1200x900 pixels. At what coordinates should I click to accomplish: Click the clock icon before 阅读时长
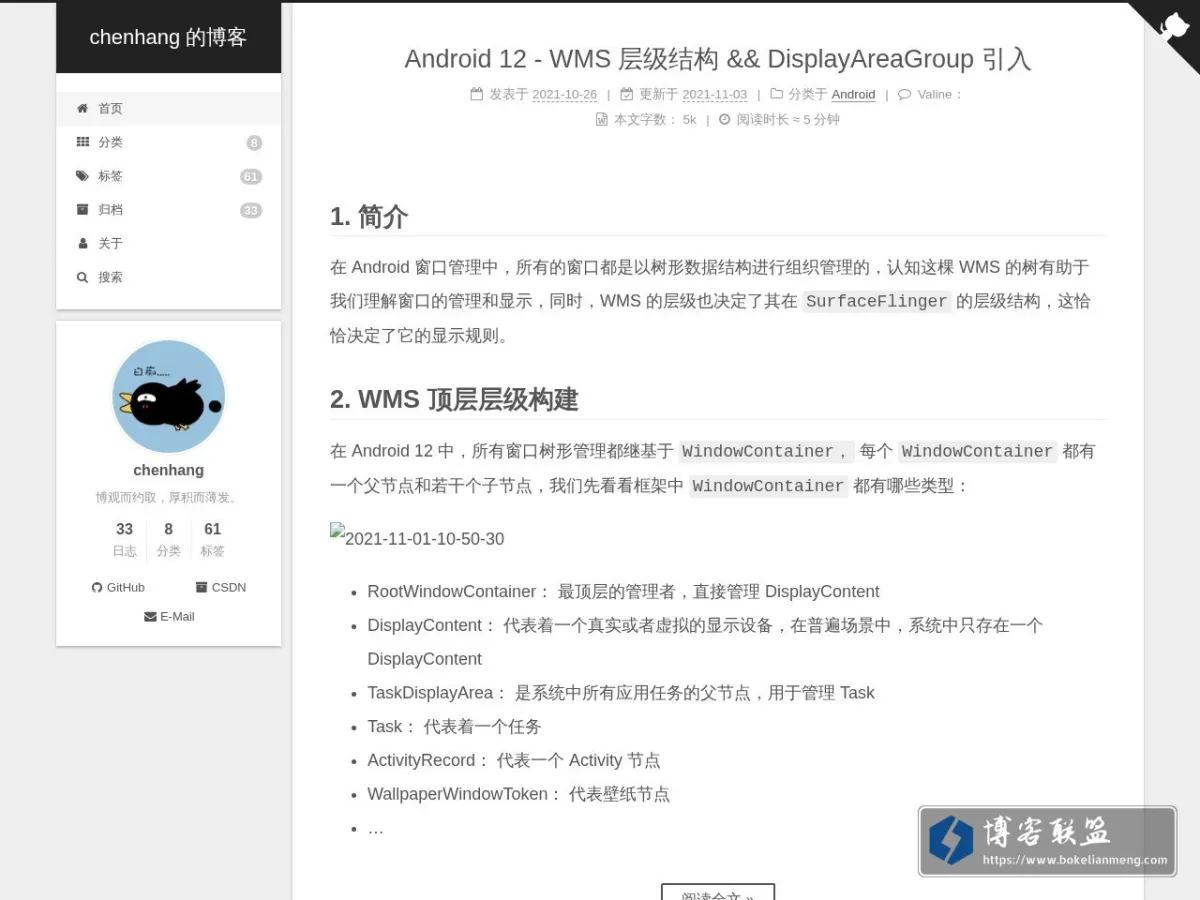pos(725,119)
